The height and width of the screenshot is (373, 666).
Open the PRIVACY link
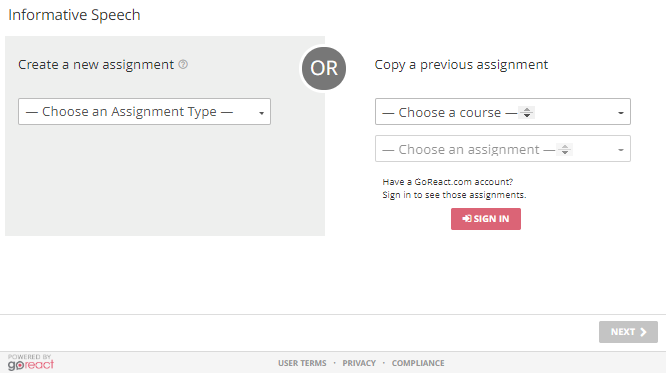point(359,363)
